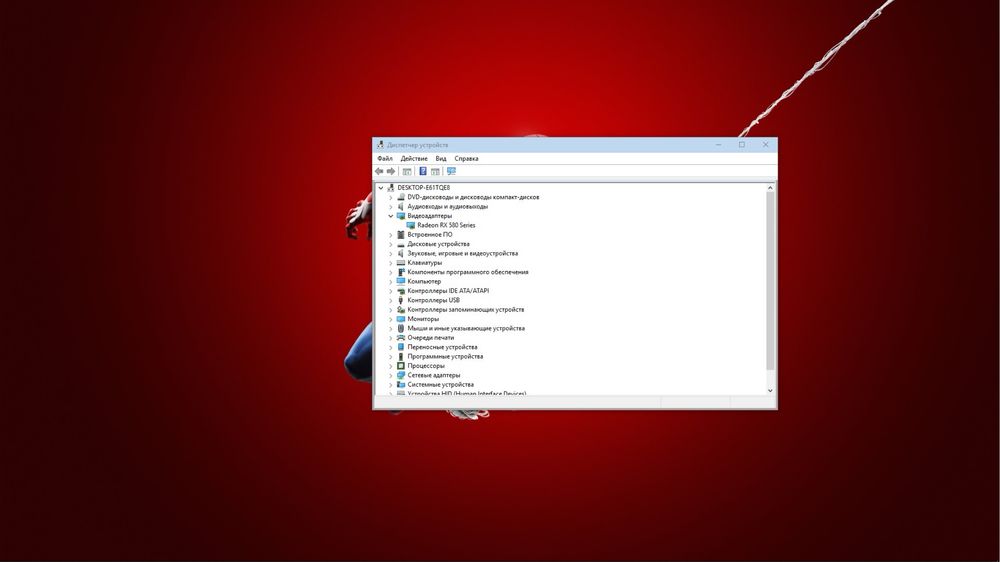This screenshot has height=562, width=1000.
Task: Click the icon beside Переносные устройства
Action: 401,347
